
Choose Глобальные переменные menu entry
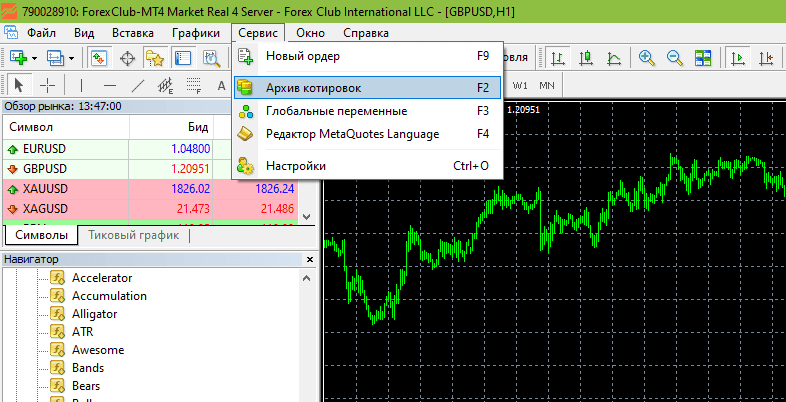point(367,111)
